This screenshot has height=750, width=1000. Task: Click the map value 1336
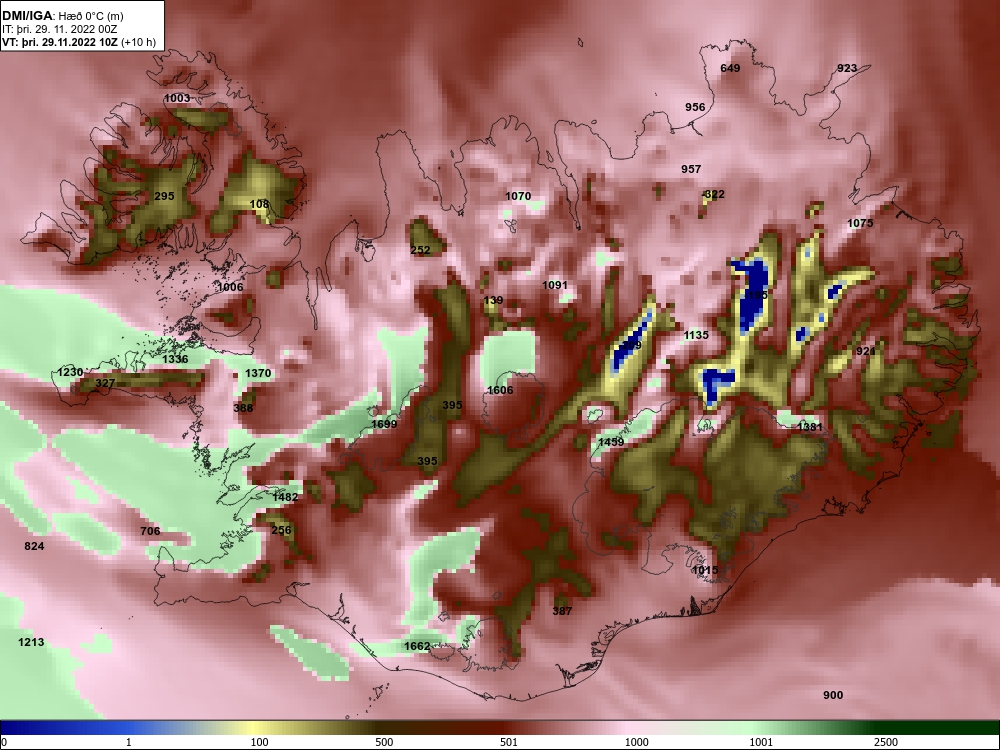click(x=175, y=360)
